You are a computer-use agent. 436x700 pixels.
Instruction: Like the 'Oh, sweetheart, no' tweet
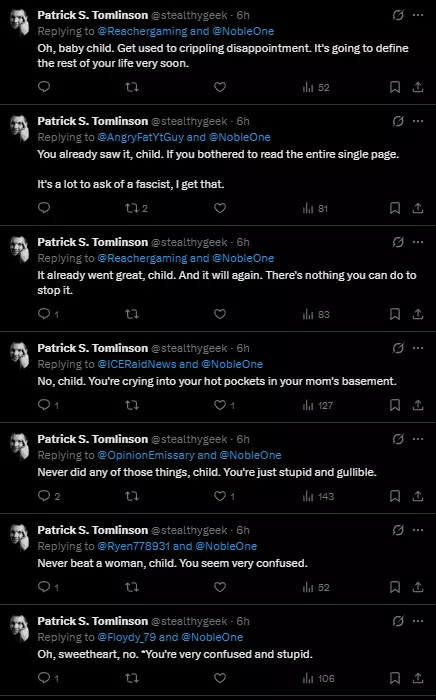point(220,678)
